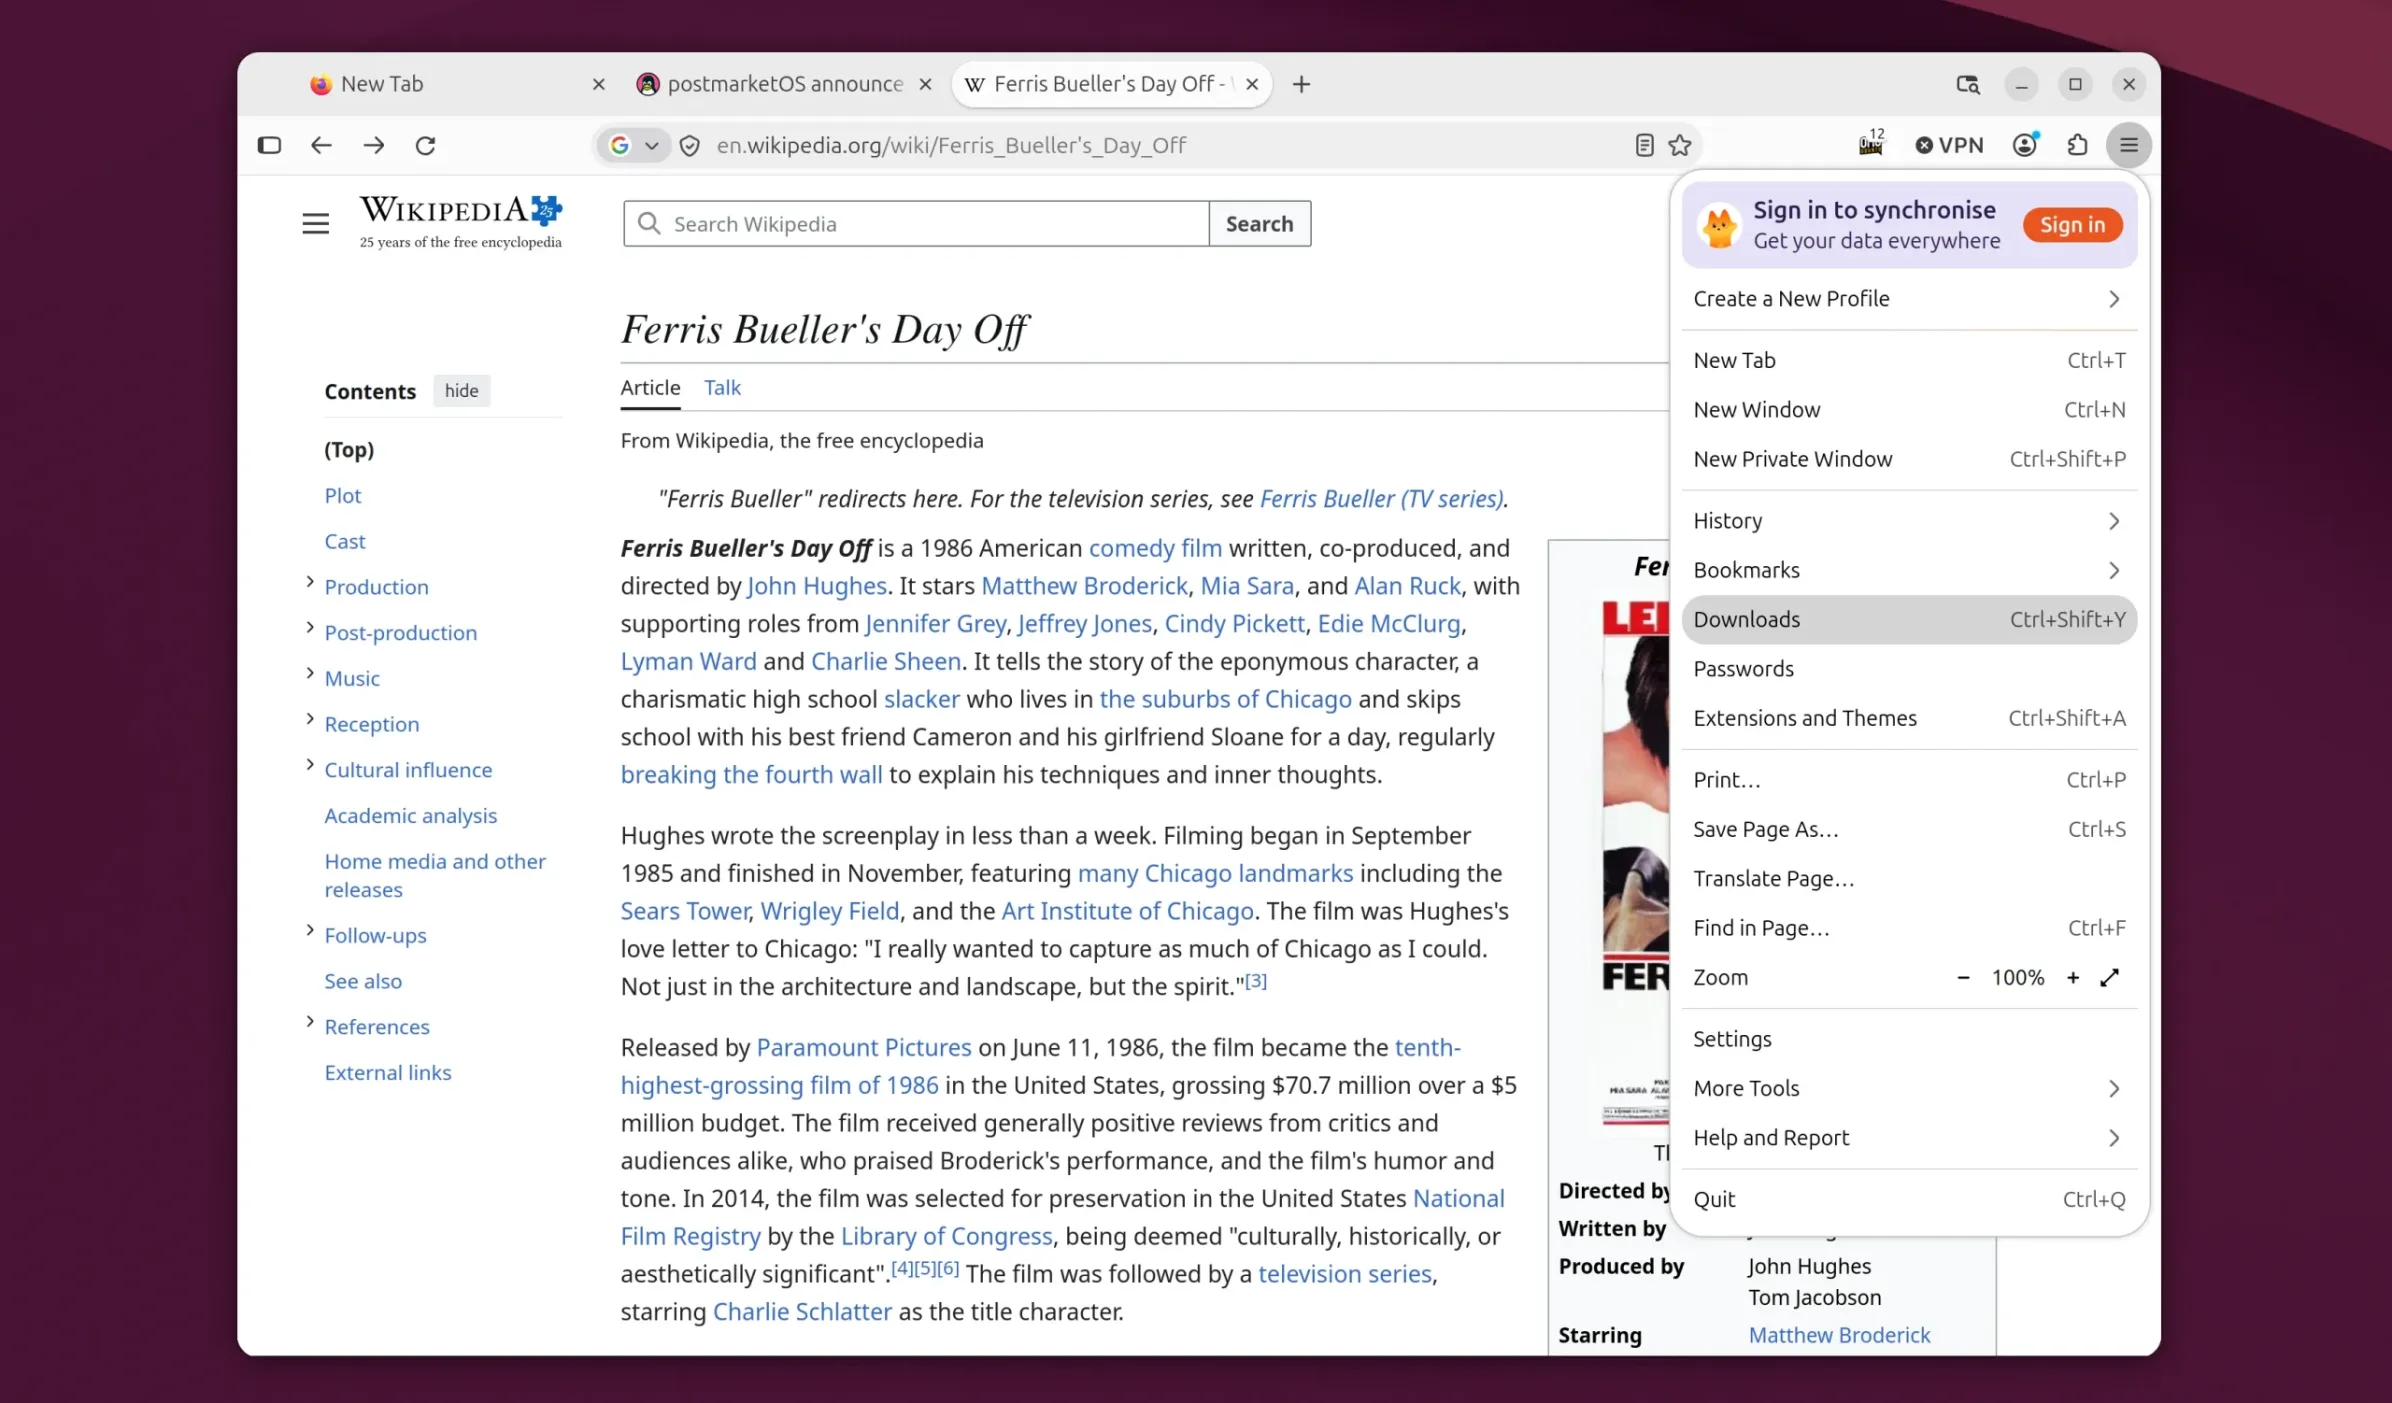Click the orange Sign in button

pos(2072,225)
